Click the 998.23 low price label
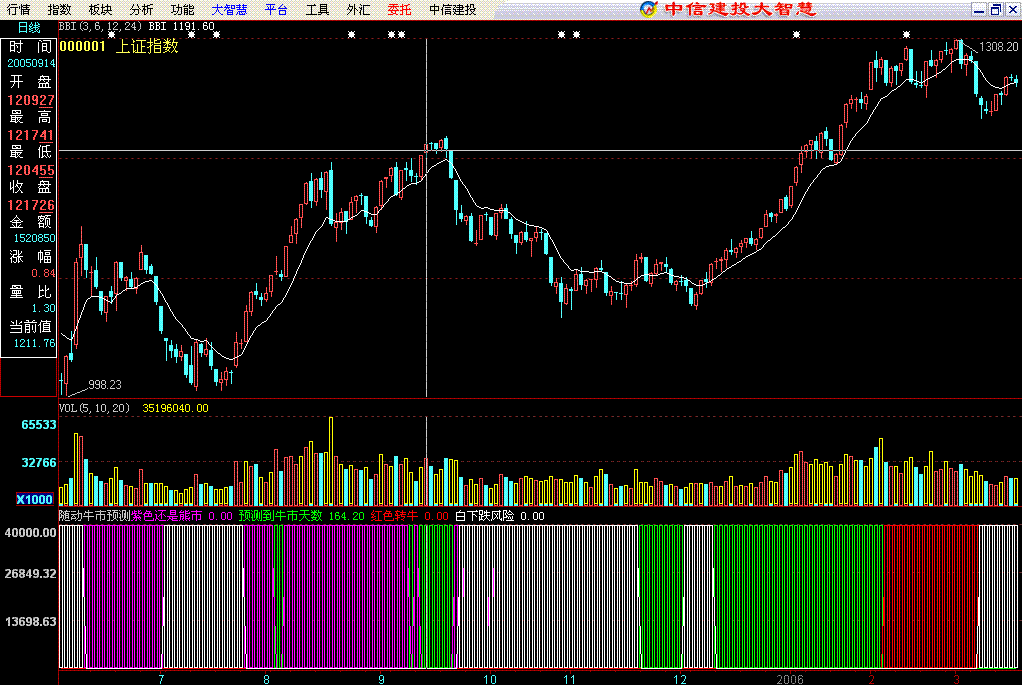This screenshot has width=1022, height=685. pyautogui.click(x=105, y=385)
